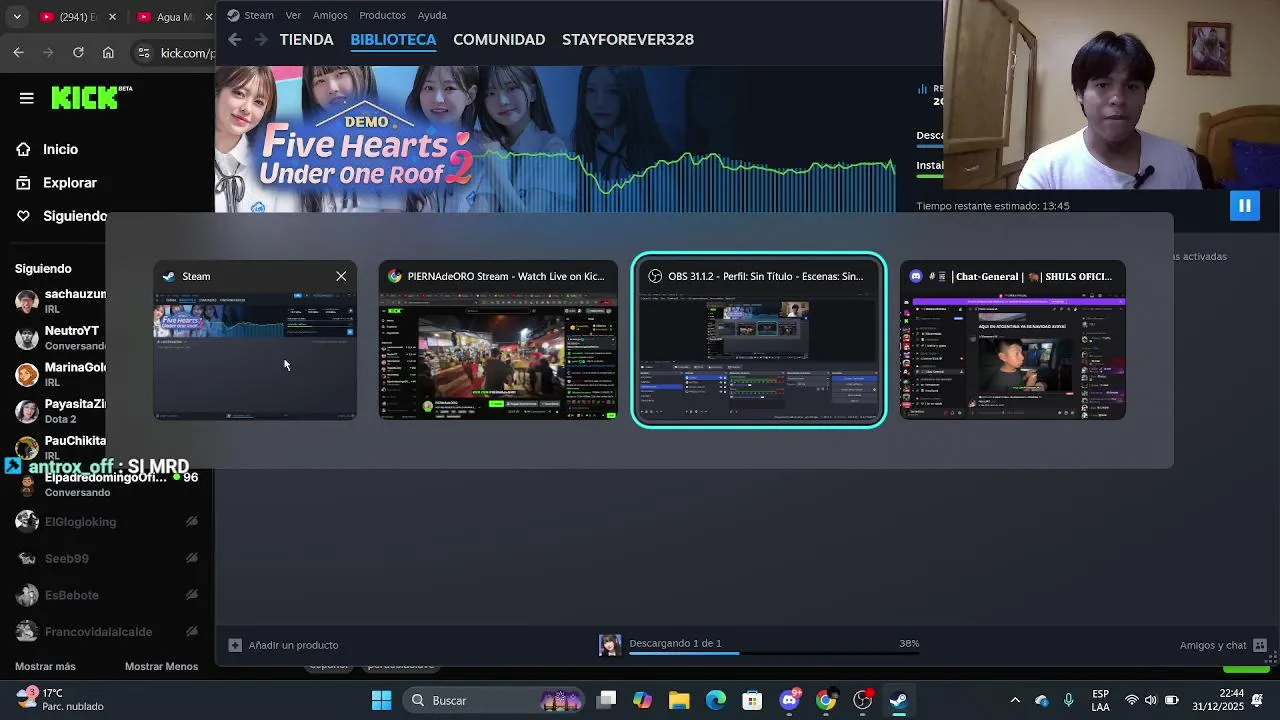Open STAYFOREVER328 profile tab in Steam
Viewport: 1280px width, 720px height.
pos(628,40)
